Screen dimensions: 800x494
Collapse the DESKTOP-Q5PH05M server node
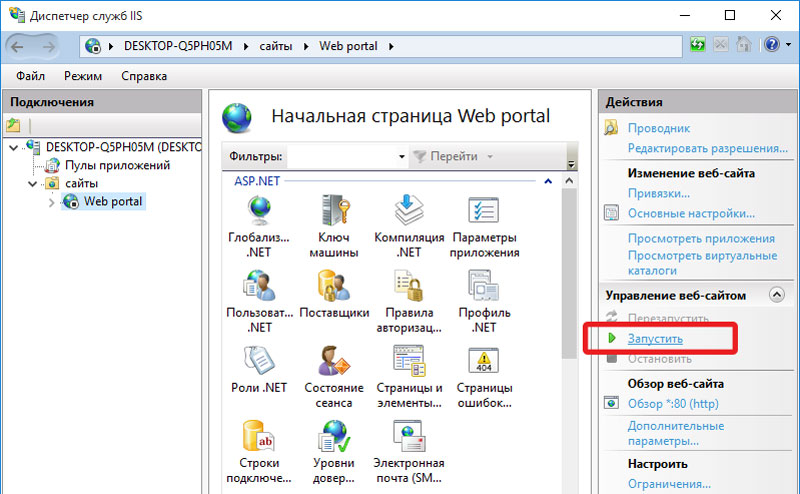14,148
